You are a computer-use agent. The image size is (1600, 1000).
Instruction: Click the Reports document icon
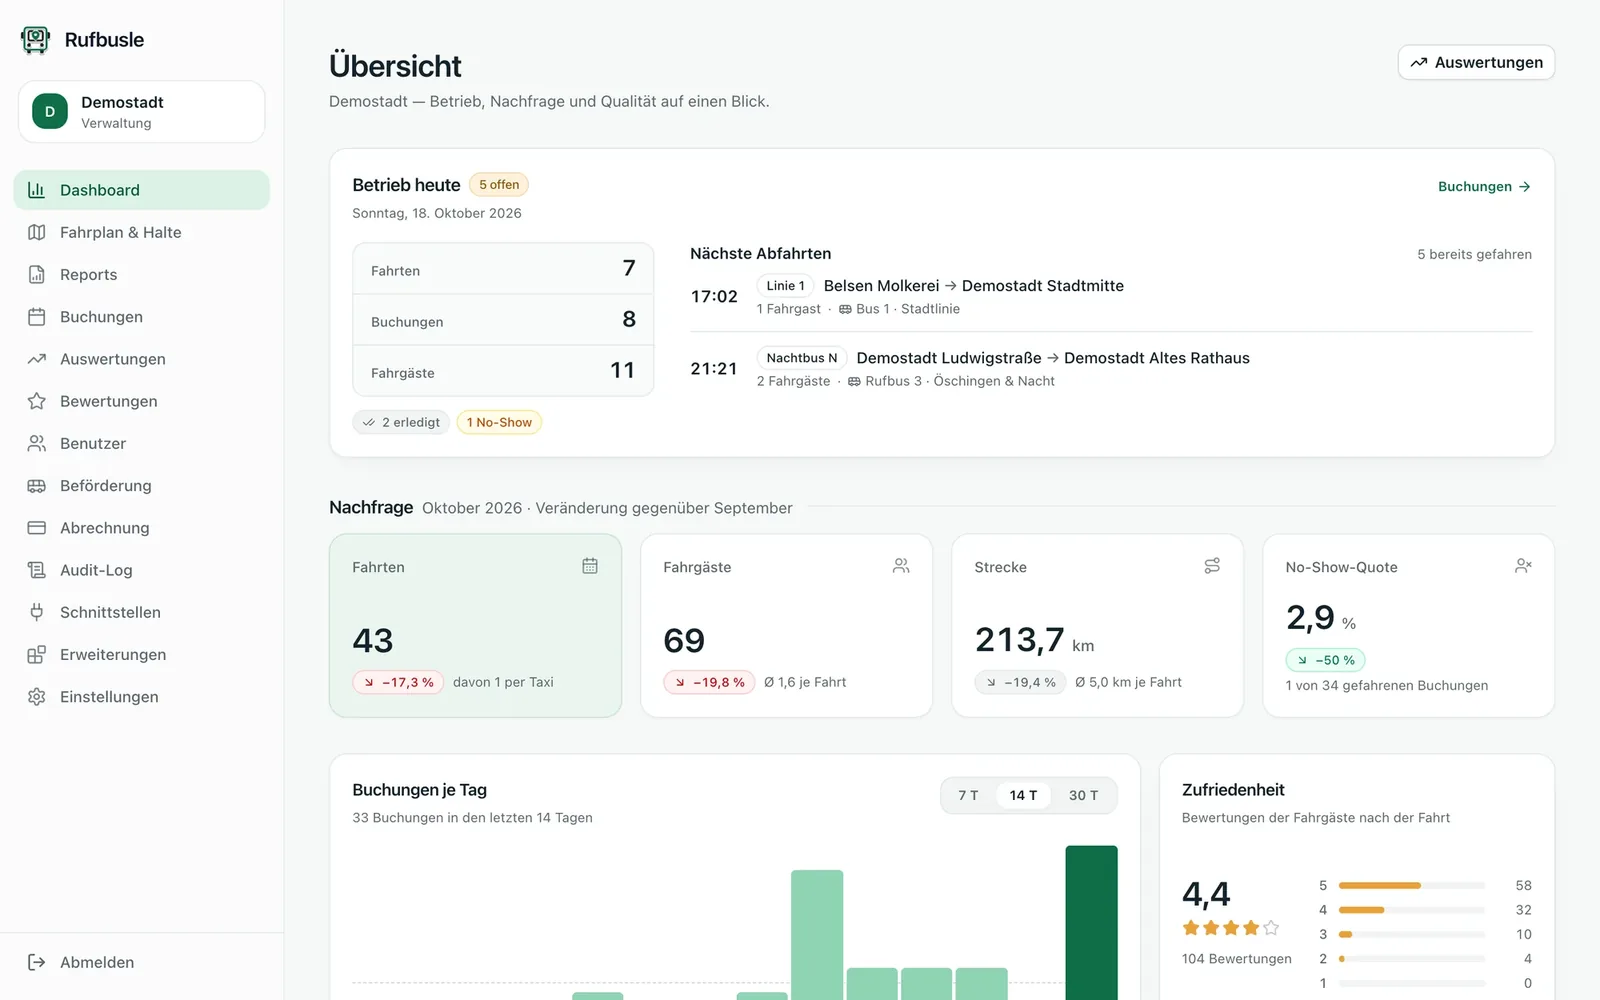click(37, 274)
